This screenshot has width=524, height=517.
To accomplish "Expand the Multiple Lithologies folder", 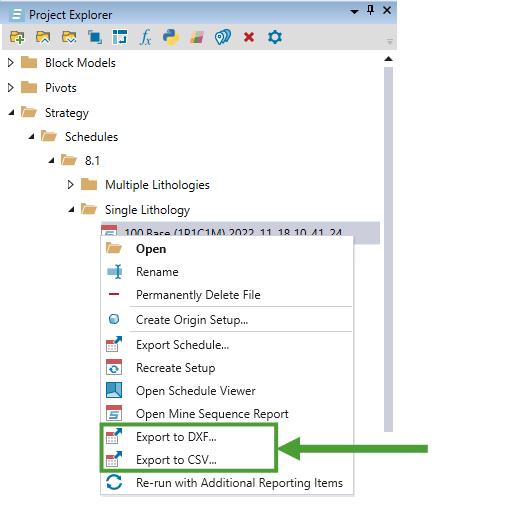I will click(70, 184).
